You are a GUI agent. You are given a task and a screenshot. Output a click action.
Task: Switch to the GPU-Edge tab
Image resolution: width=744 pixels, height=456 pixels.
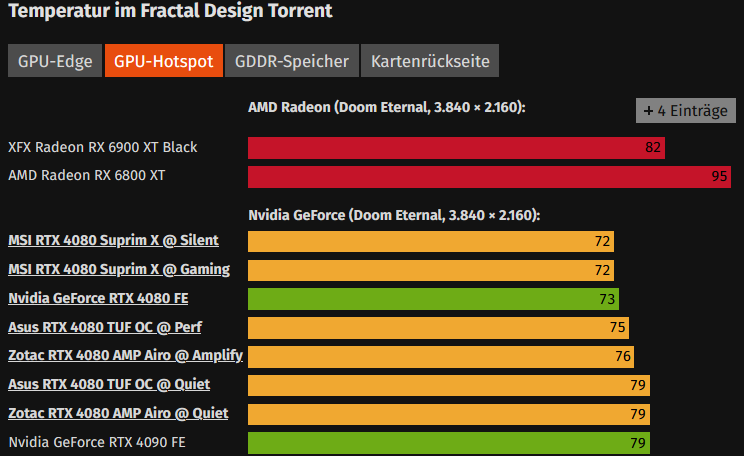pyautogui.click(x=55, y=61)
